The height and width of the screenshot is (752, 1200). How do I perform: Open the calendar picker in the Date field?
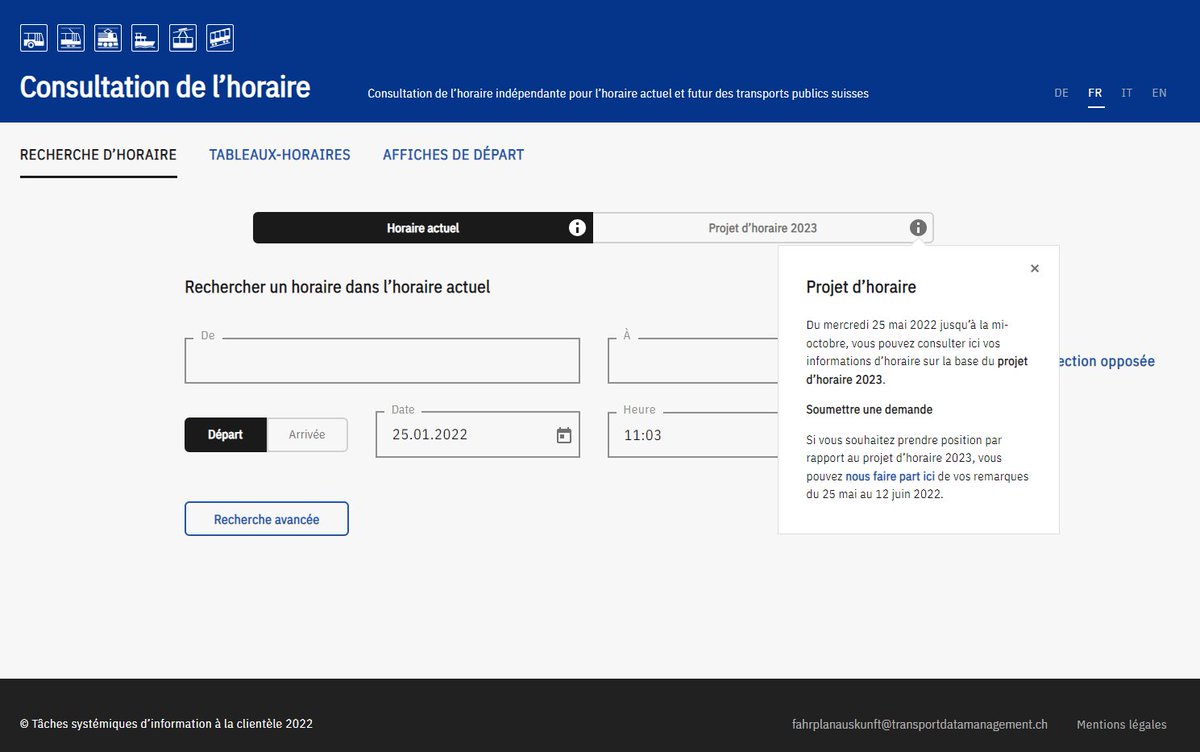pos(564,435)
